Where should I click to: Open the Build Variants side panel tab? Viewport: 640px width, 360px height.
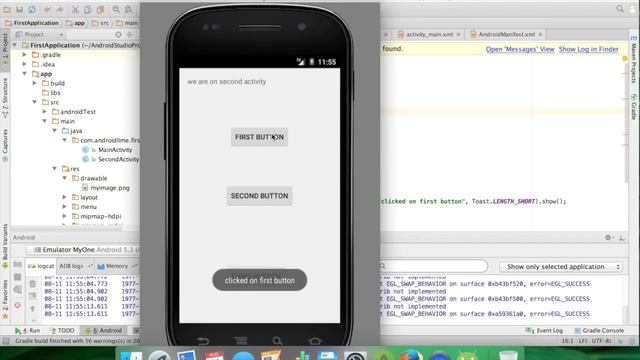pyautogui.click(x=5, y=245)
